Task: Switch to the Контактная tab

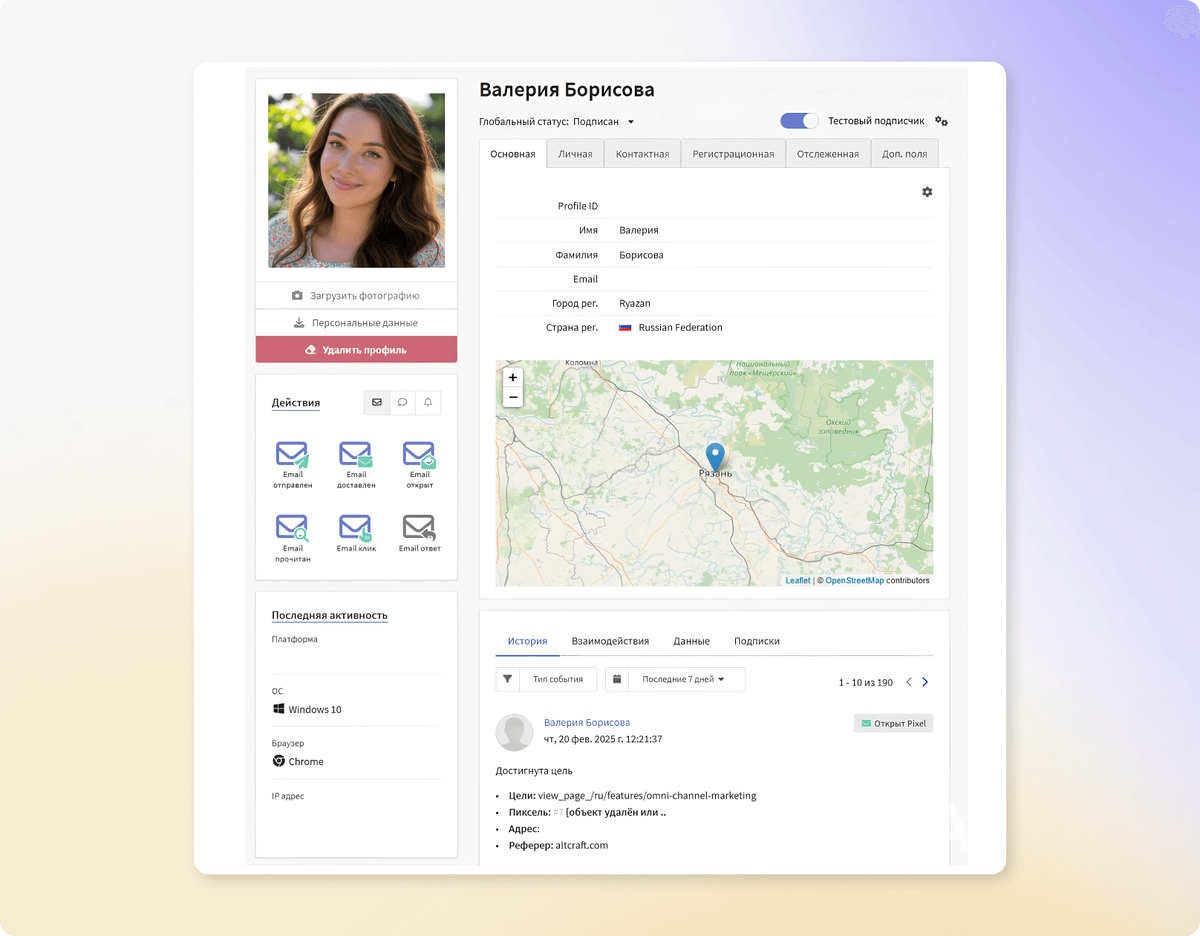Action: point(642,154)
